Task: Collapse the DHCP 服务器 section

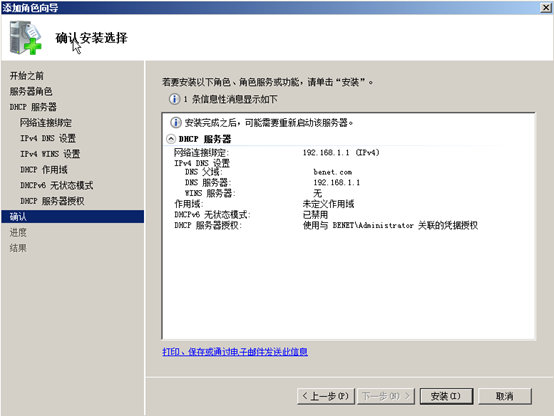Action: (171, 139)
